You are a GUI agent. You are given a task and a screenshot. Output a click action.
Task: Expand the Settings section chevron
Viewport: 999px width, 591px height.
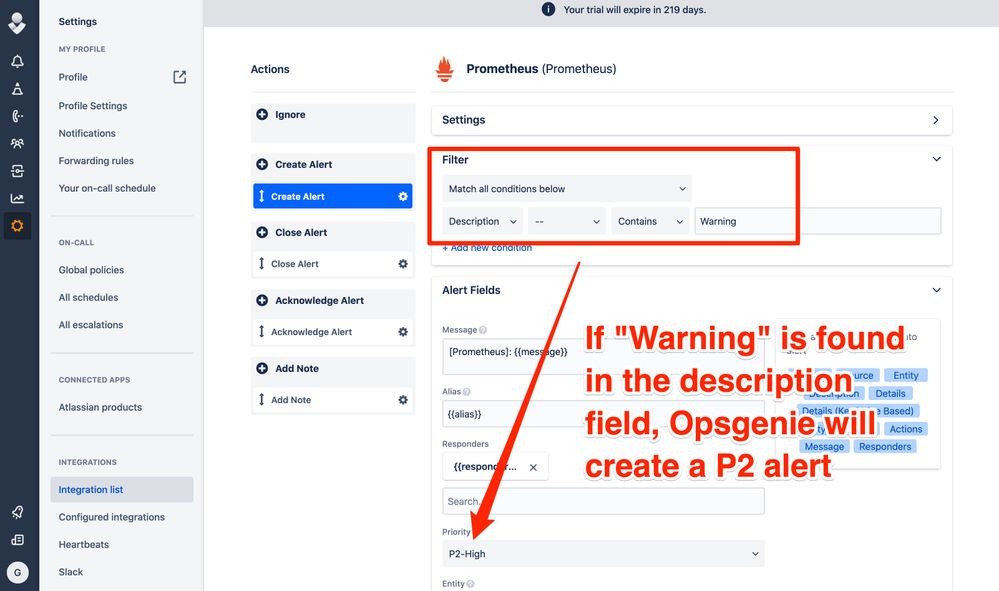(935, 120)
